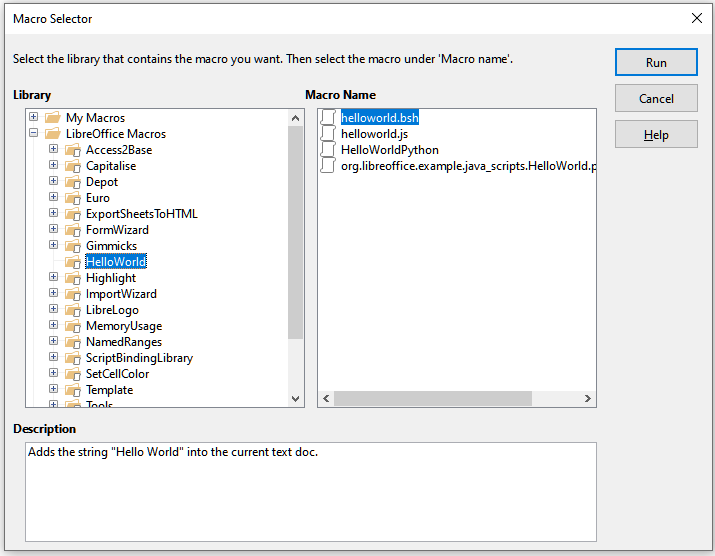Cancel the Macro Selector dialog
The width and height of the screenshot is (715, 556).
[656, 98]
